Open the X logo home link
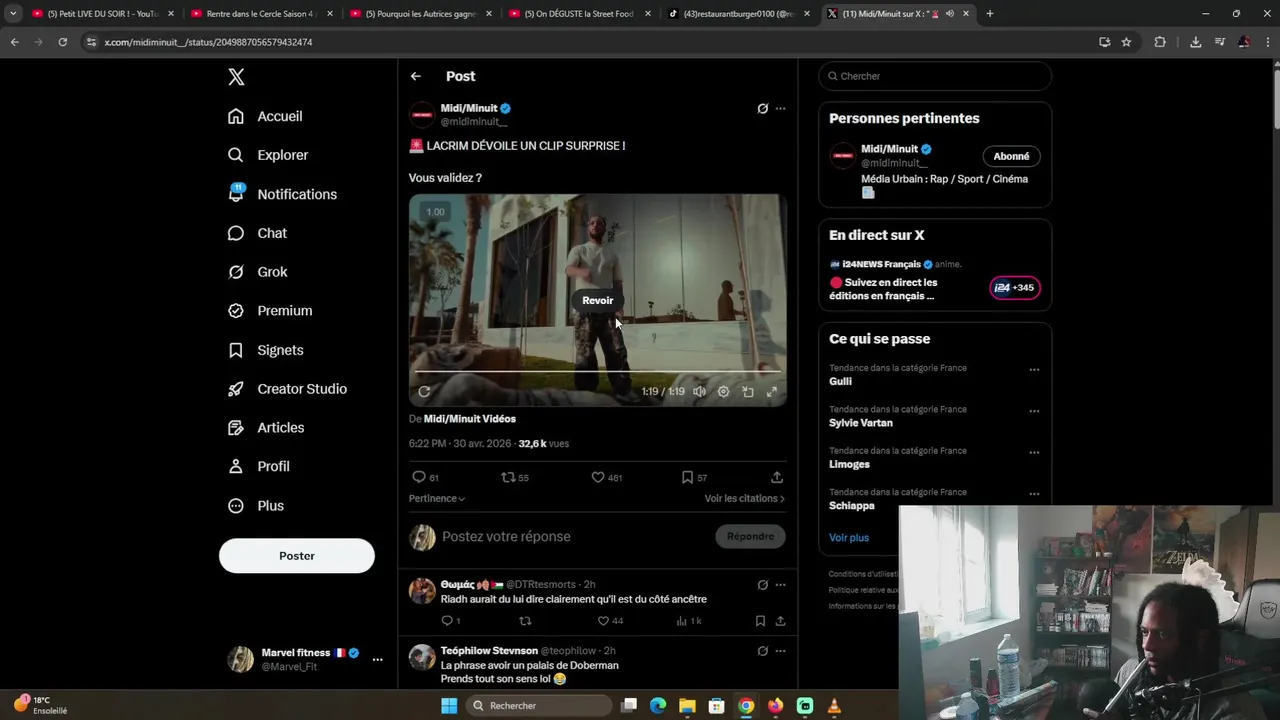1280x720 pixels. point(236,77)
